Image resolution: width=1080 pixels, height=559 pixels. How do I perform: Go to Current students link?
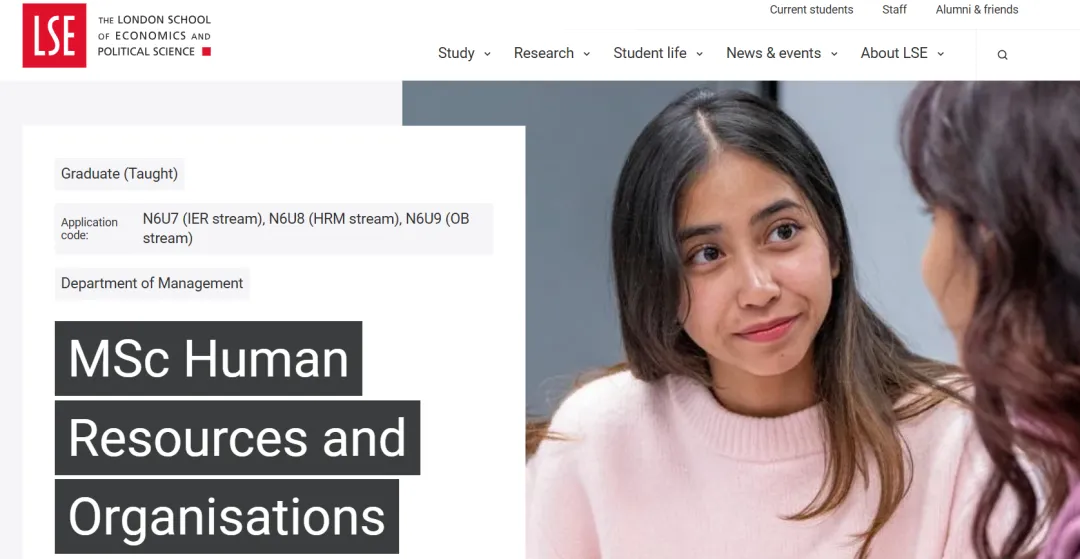click(811, 10)
